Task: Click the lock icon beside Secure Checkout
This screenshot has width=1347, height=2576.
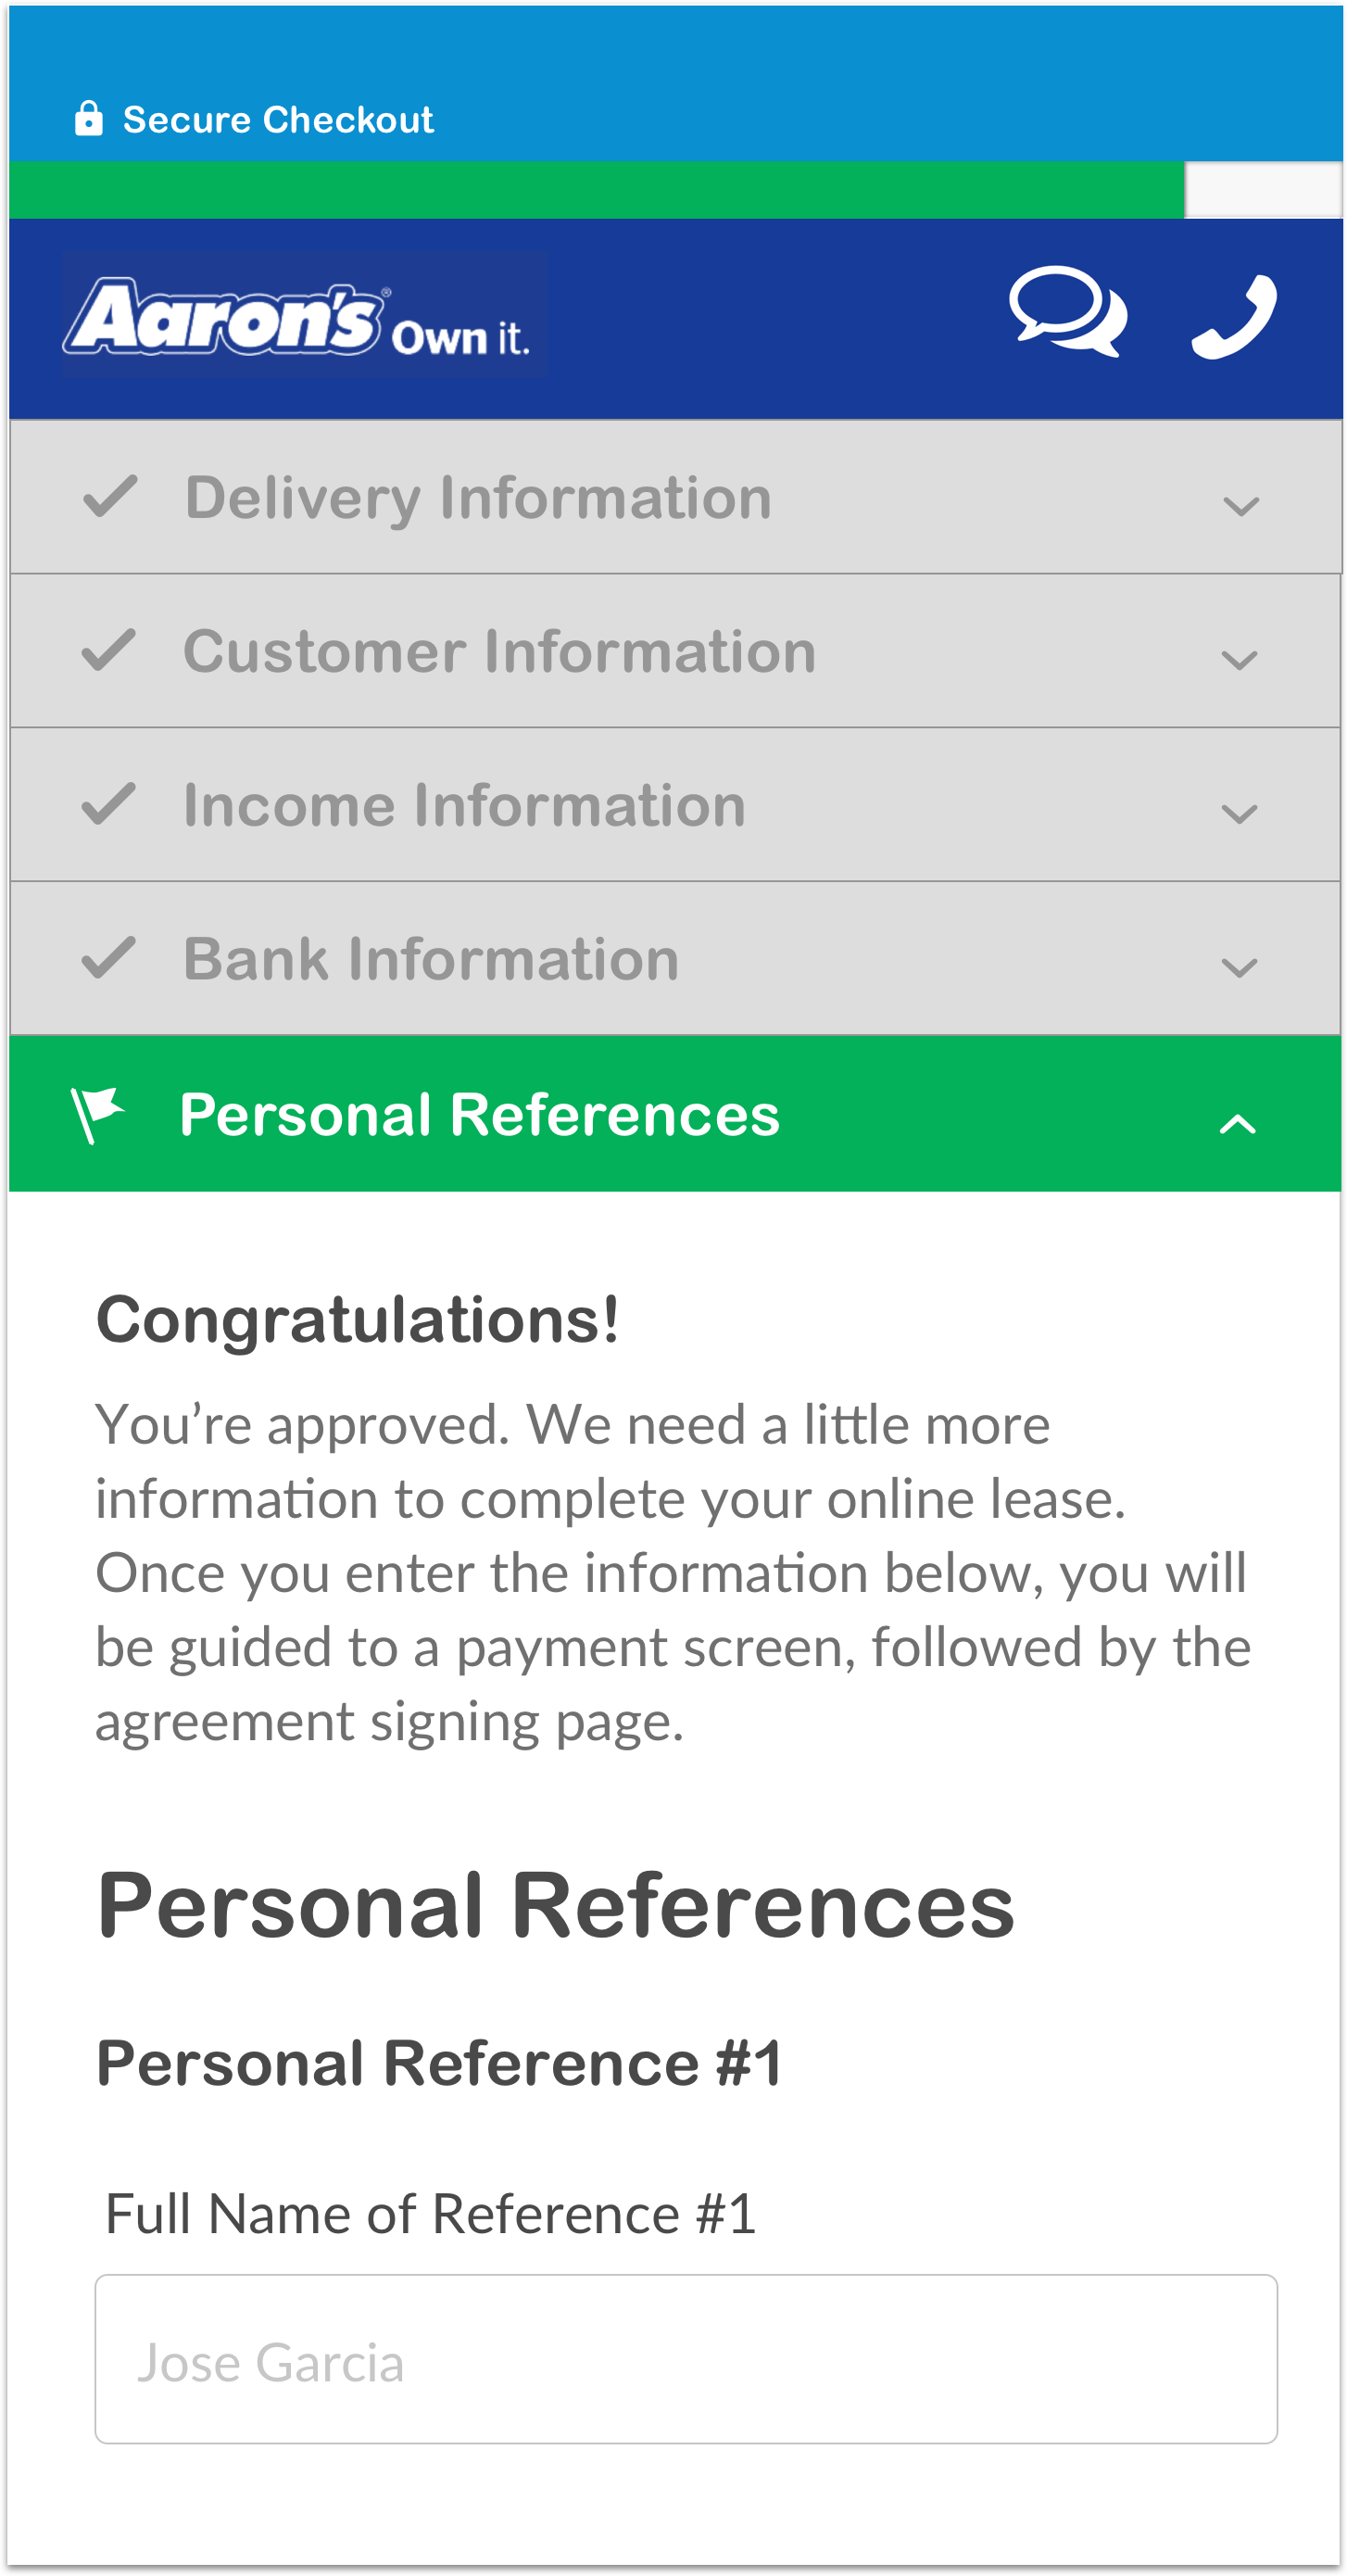Action: coord(89,119)
